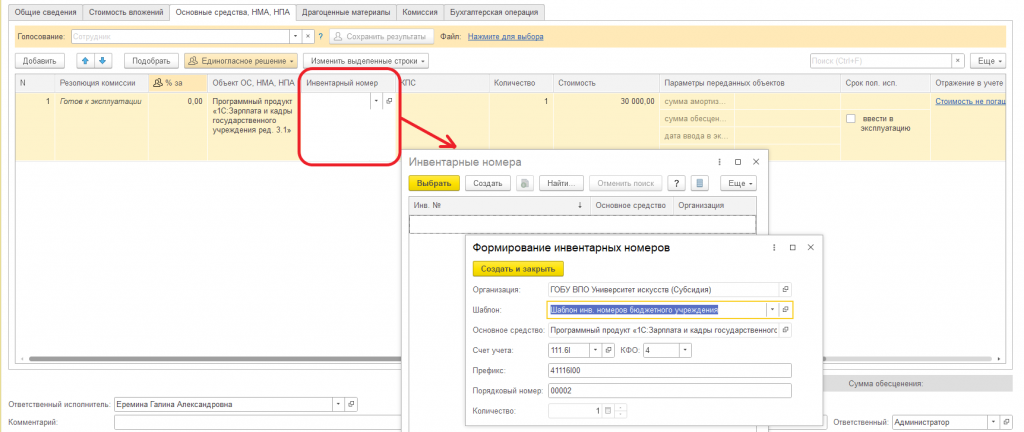Screen dimensions: 1024x432
Task: Open the Единогласное решение dropdown
Action: (x=241, y=61)
